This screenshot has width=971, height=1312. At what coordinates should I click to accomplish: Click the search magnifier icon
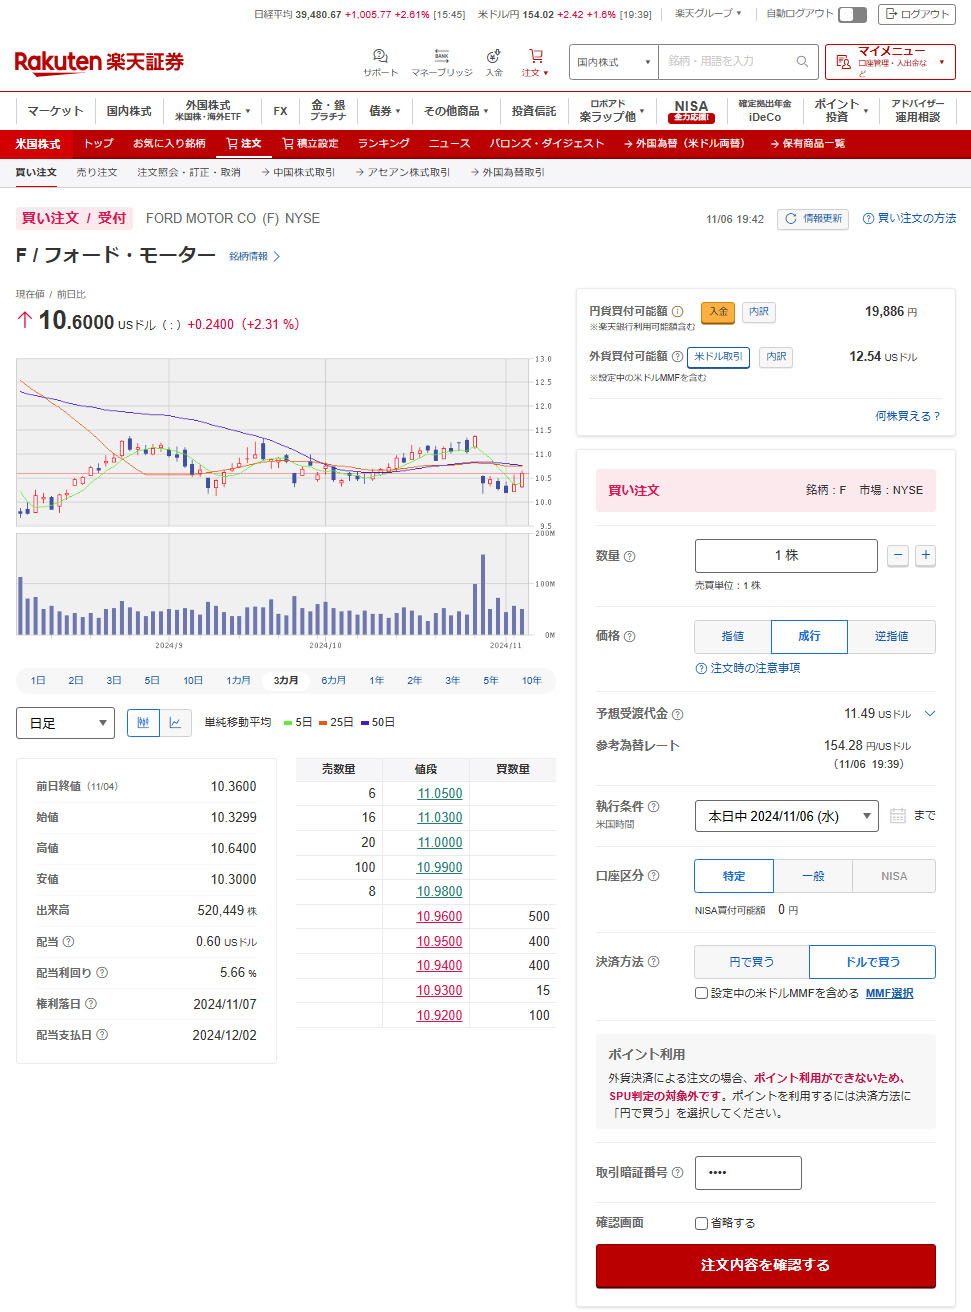(802, 62)
